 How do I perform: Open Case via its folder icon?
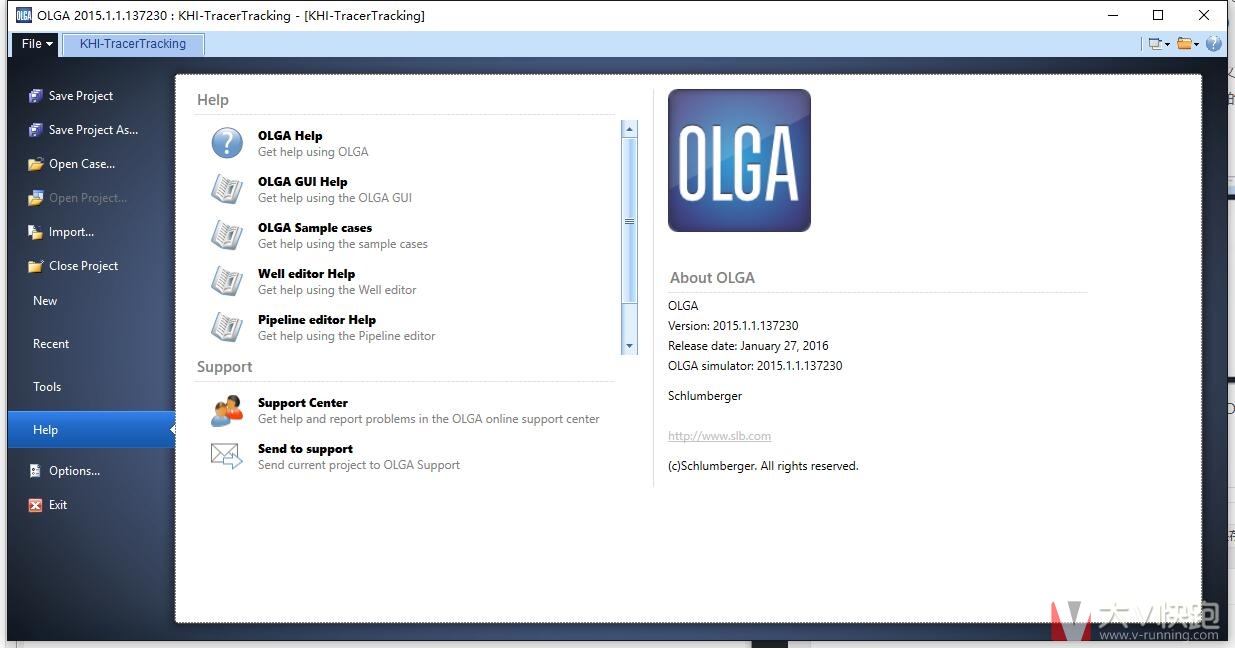36,164
